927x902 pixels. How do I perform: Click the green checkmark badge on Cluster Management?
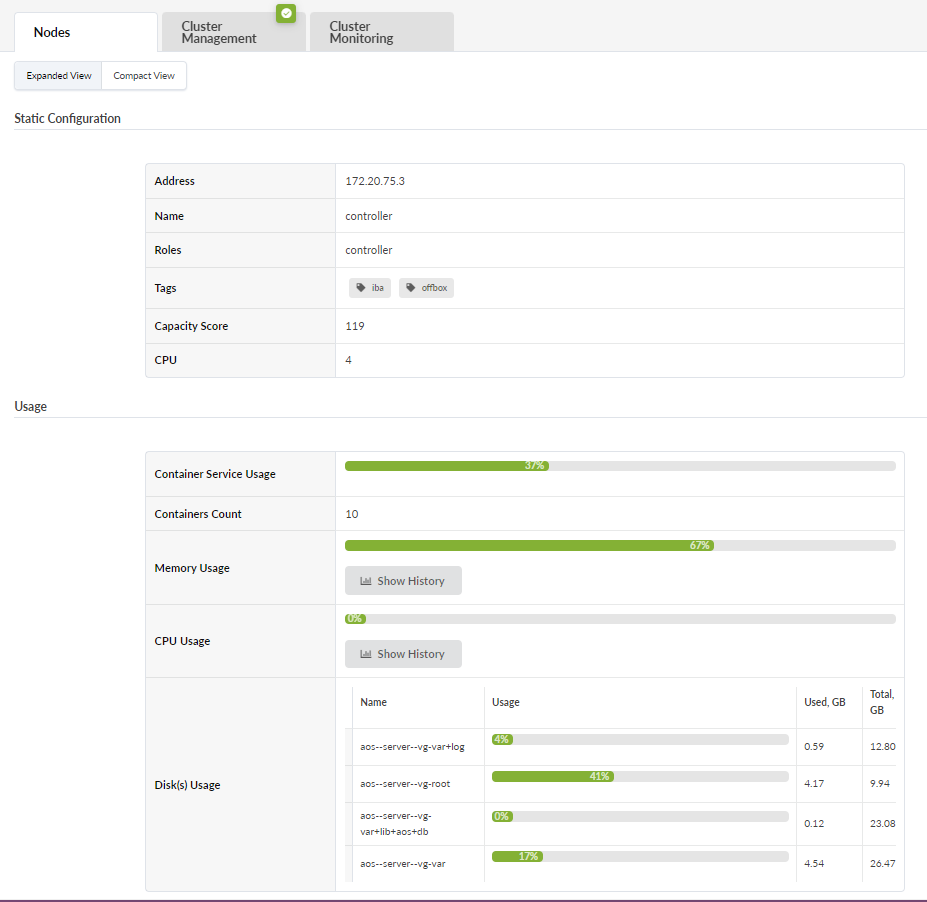(286, 13)
